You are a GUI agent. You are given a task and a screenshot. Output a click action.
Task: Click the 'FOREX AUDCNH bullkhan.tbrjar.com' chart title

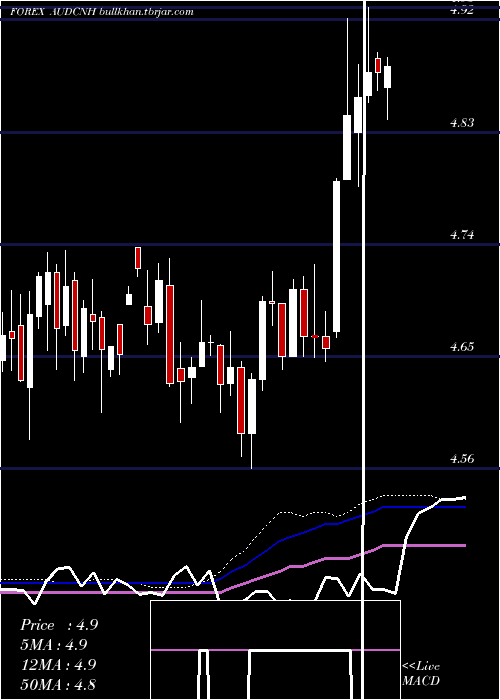pyautogui.click(x=102, y=12)
